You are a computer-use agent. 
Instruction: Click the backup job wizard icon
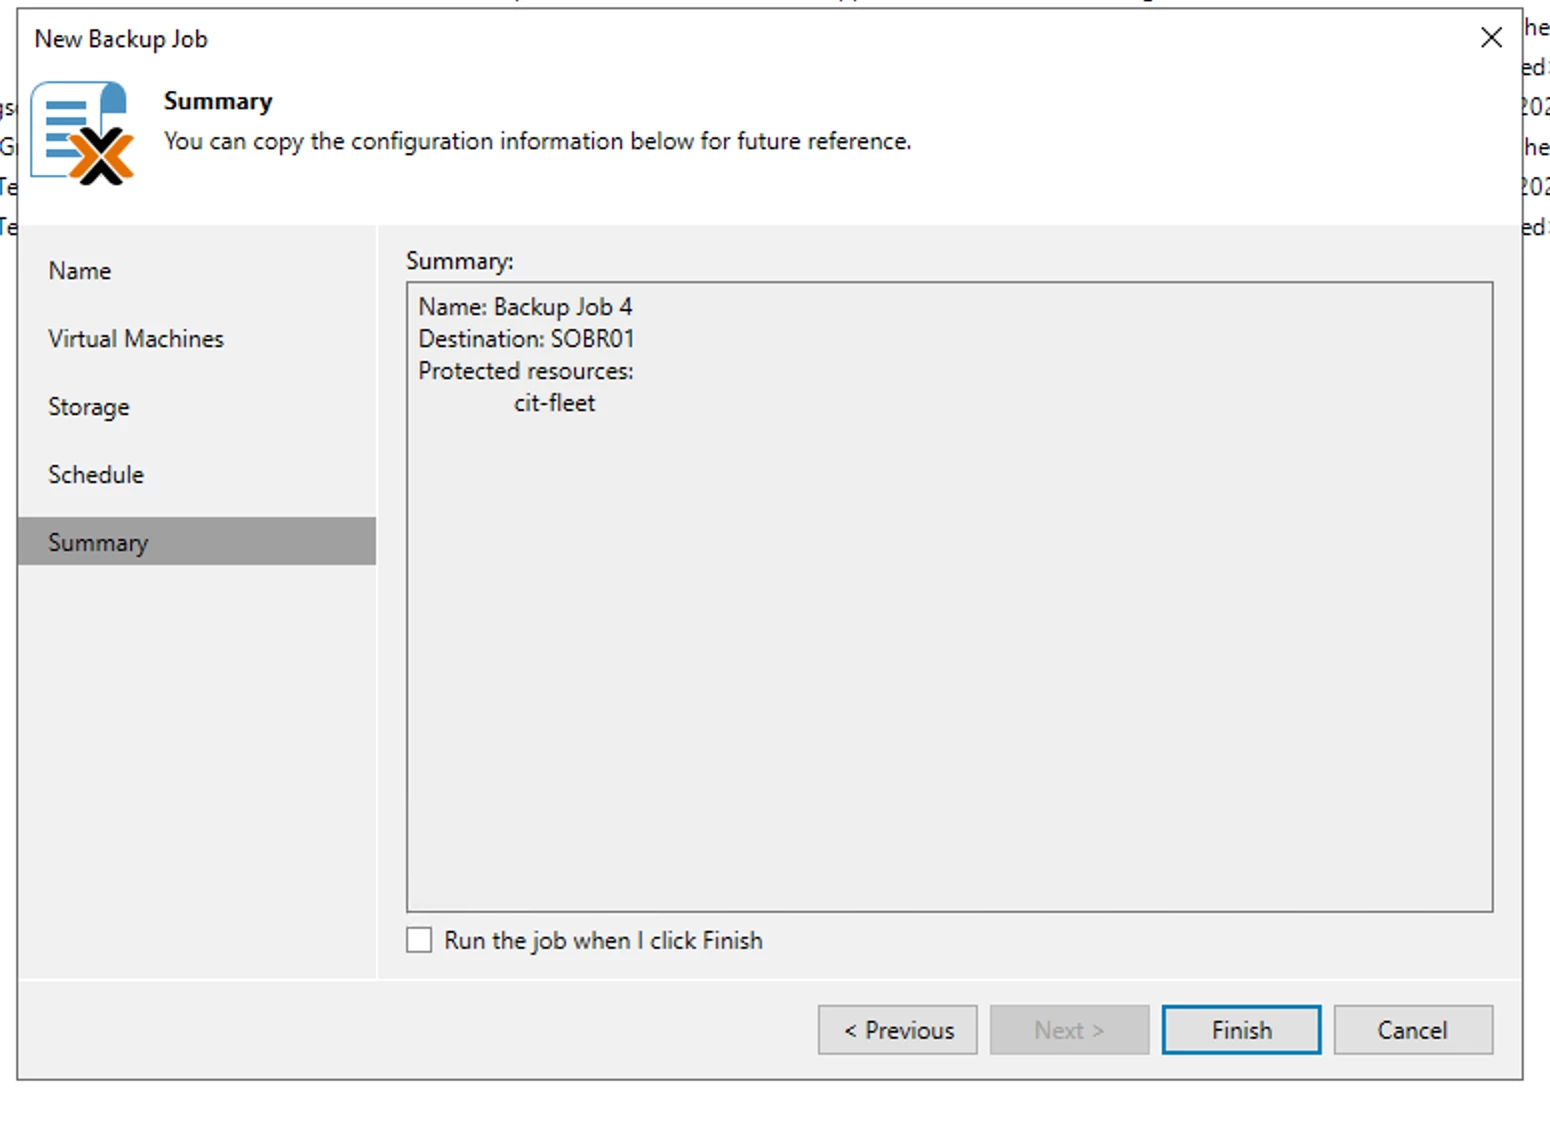click(x=82, y=134)
